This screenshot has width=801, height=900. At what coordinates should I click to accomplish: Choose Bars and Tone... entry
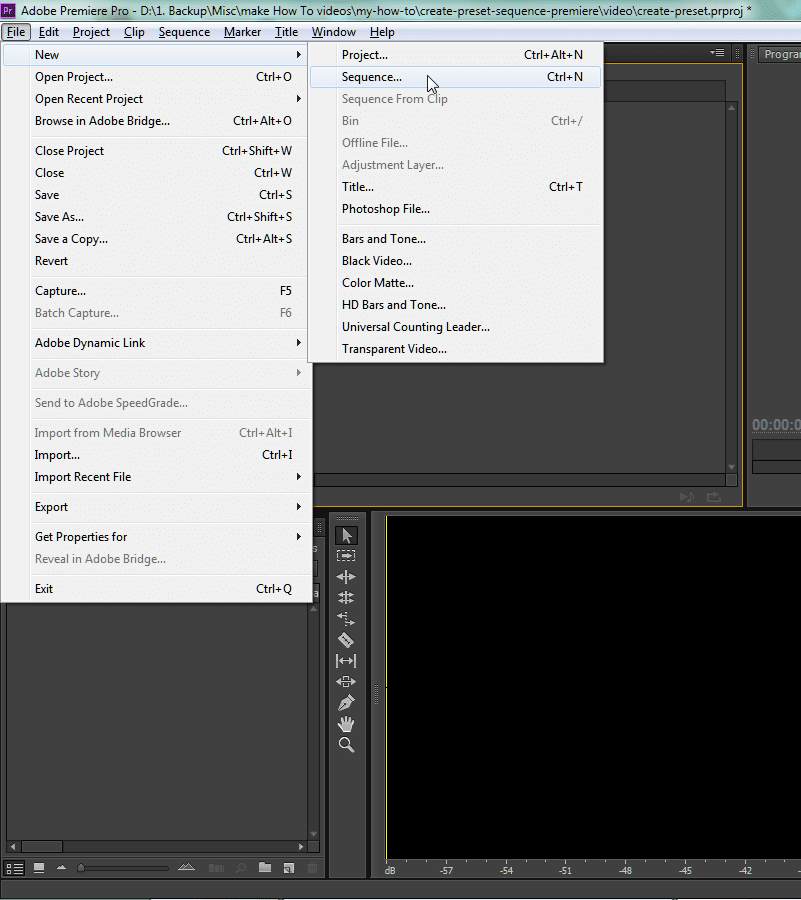coord(456,239)
